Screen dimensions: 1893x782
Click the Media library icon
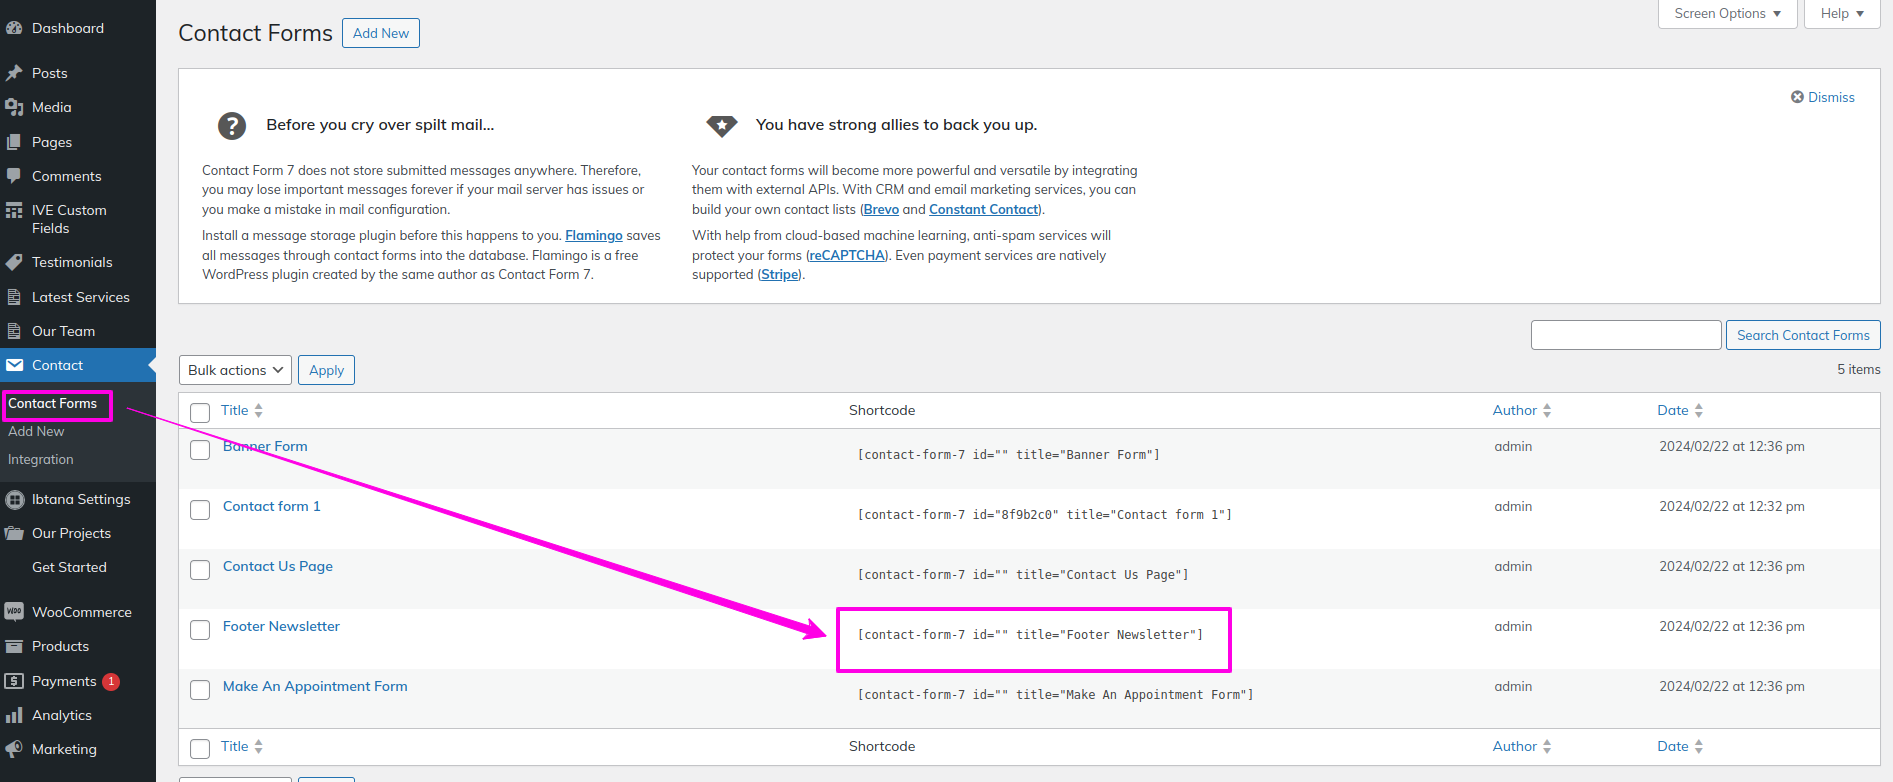pos(14,107)
